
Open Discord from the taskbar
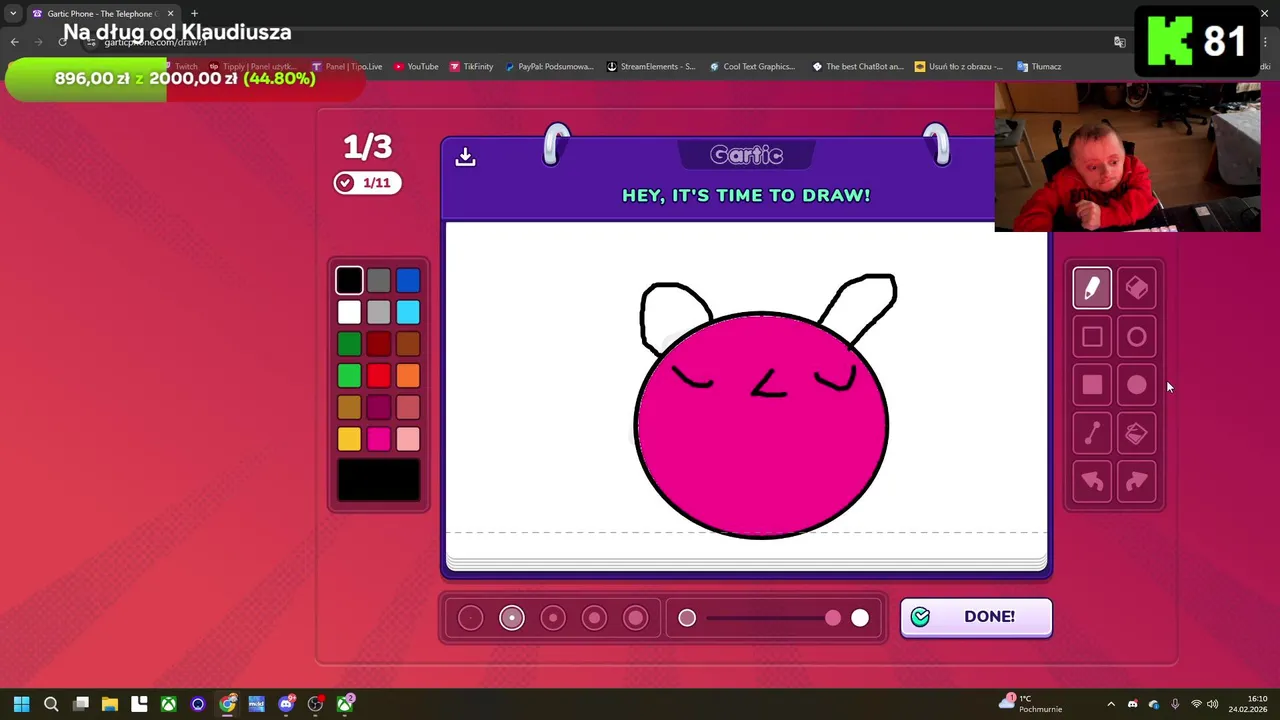pos(287,704)
